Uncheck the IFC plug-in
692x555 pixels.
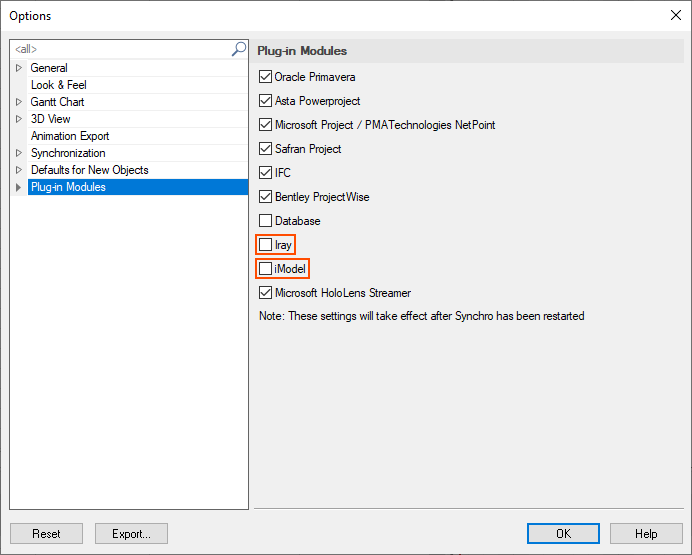[265, 172]
